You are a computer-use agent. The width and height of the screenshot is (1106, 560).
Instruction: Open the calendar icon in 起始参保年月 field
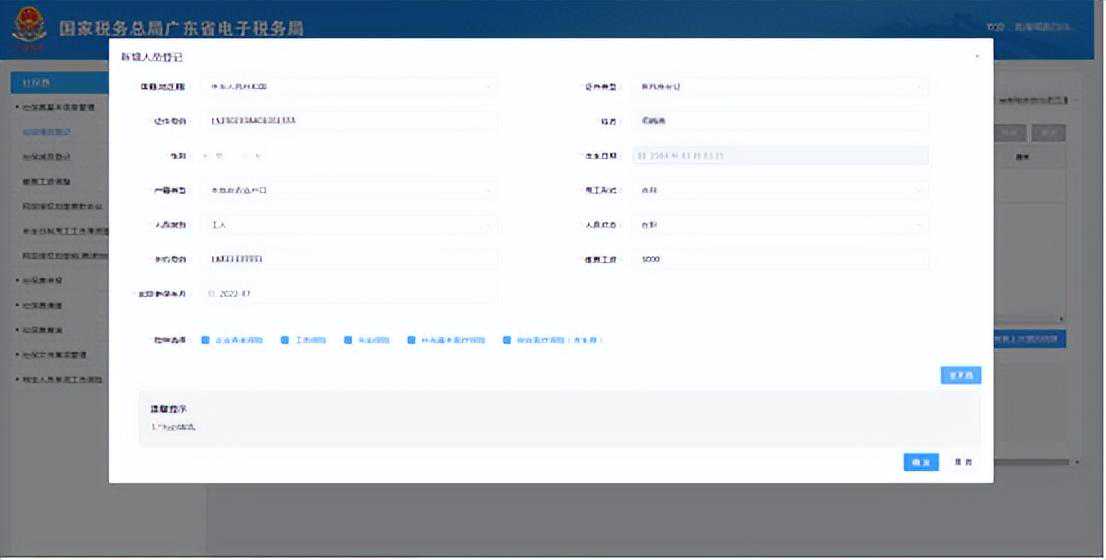pos(211,294)
